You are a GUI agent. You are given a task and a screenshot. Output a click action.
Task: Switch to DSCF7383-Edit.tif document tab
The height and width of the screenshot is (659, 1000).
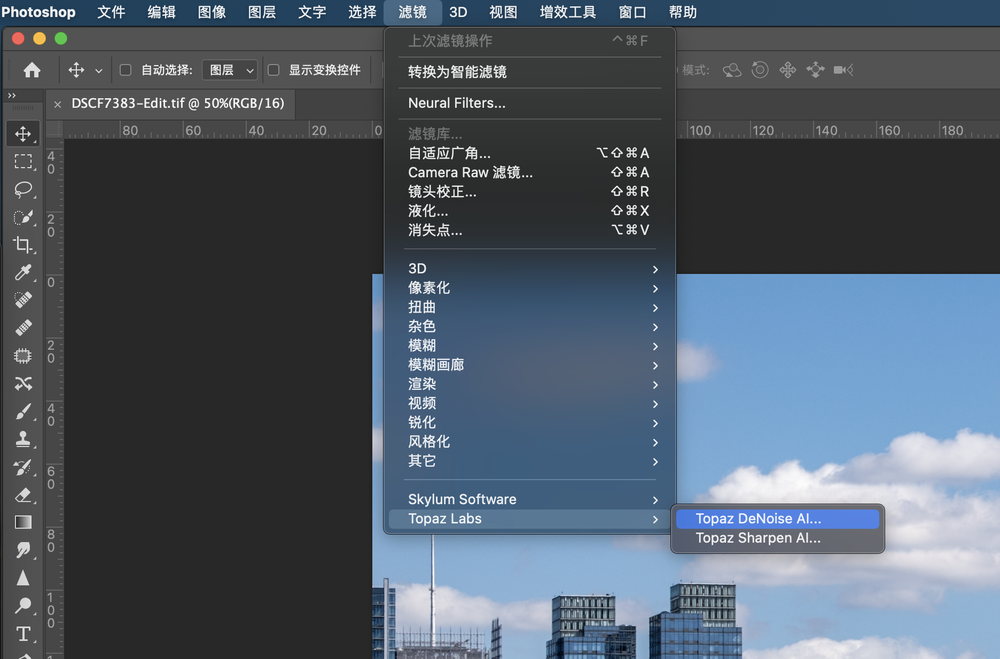(x=177, y=103)
